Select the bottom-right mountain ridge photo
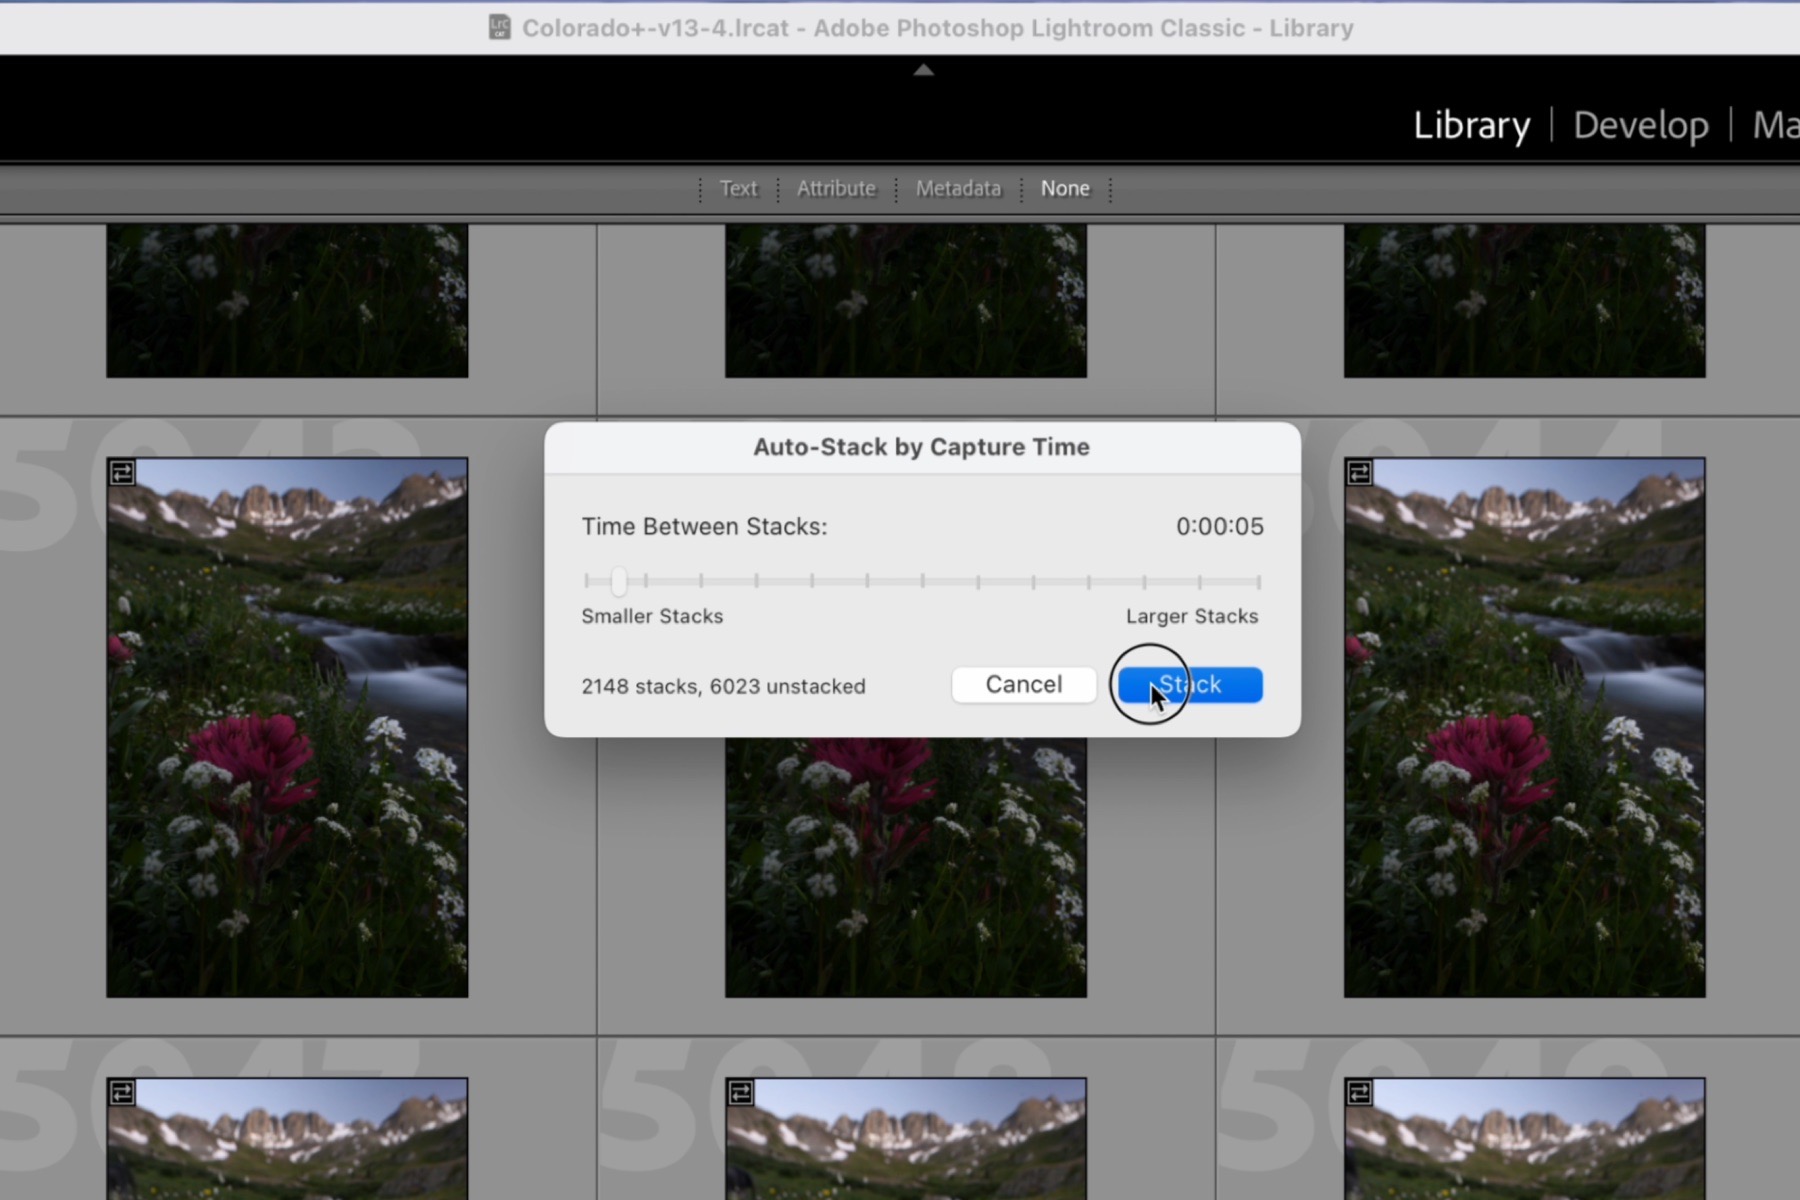 [x=1524, y=1139]
